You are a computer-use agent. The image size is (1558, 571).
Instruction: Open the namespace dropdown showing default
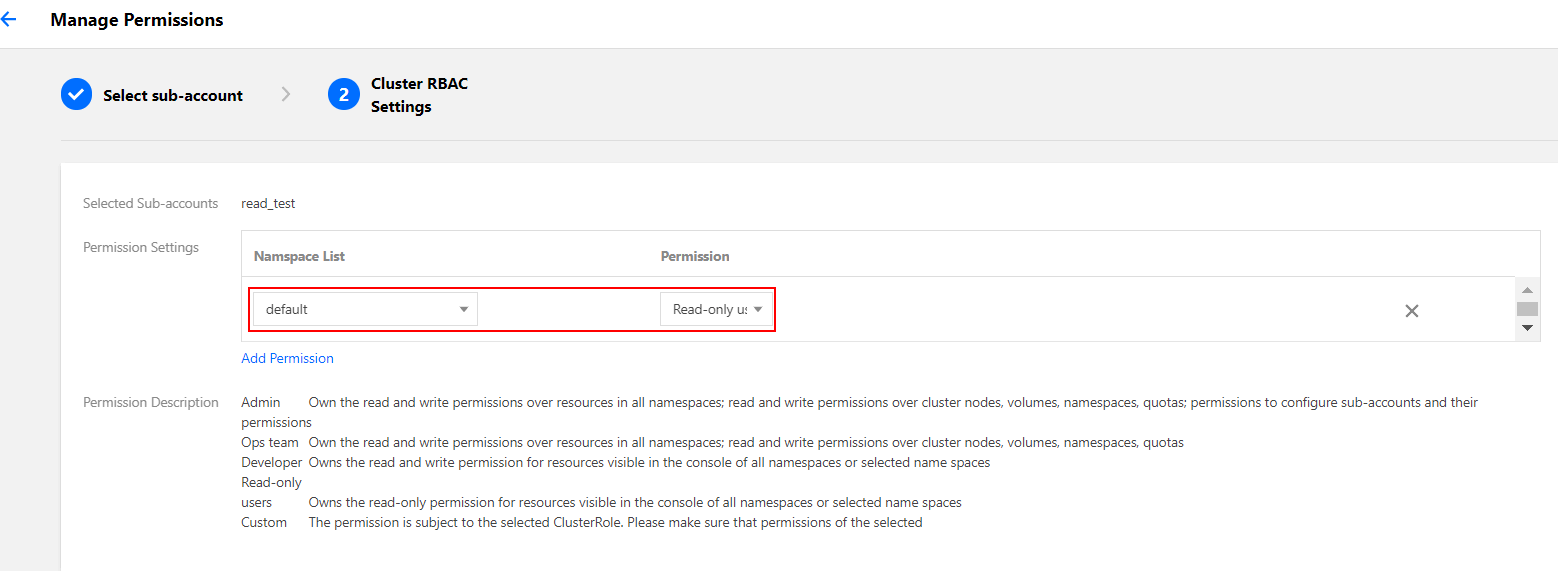pyautogui.click(x=365, y=310)
